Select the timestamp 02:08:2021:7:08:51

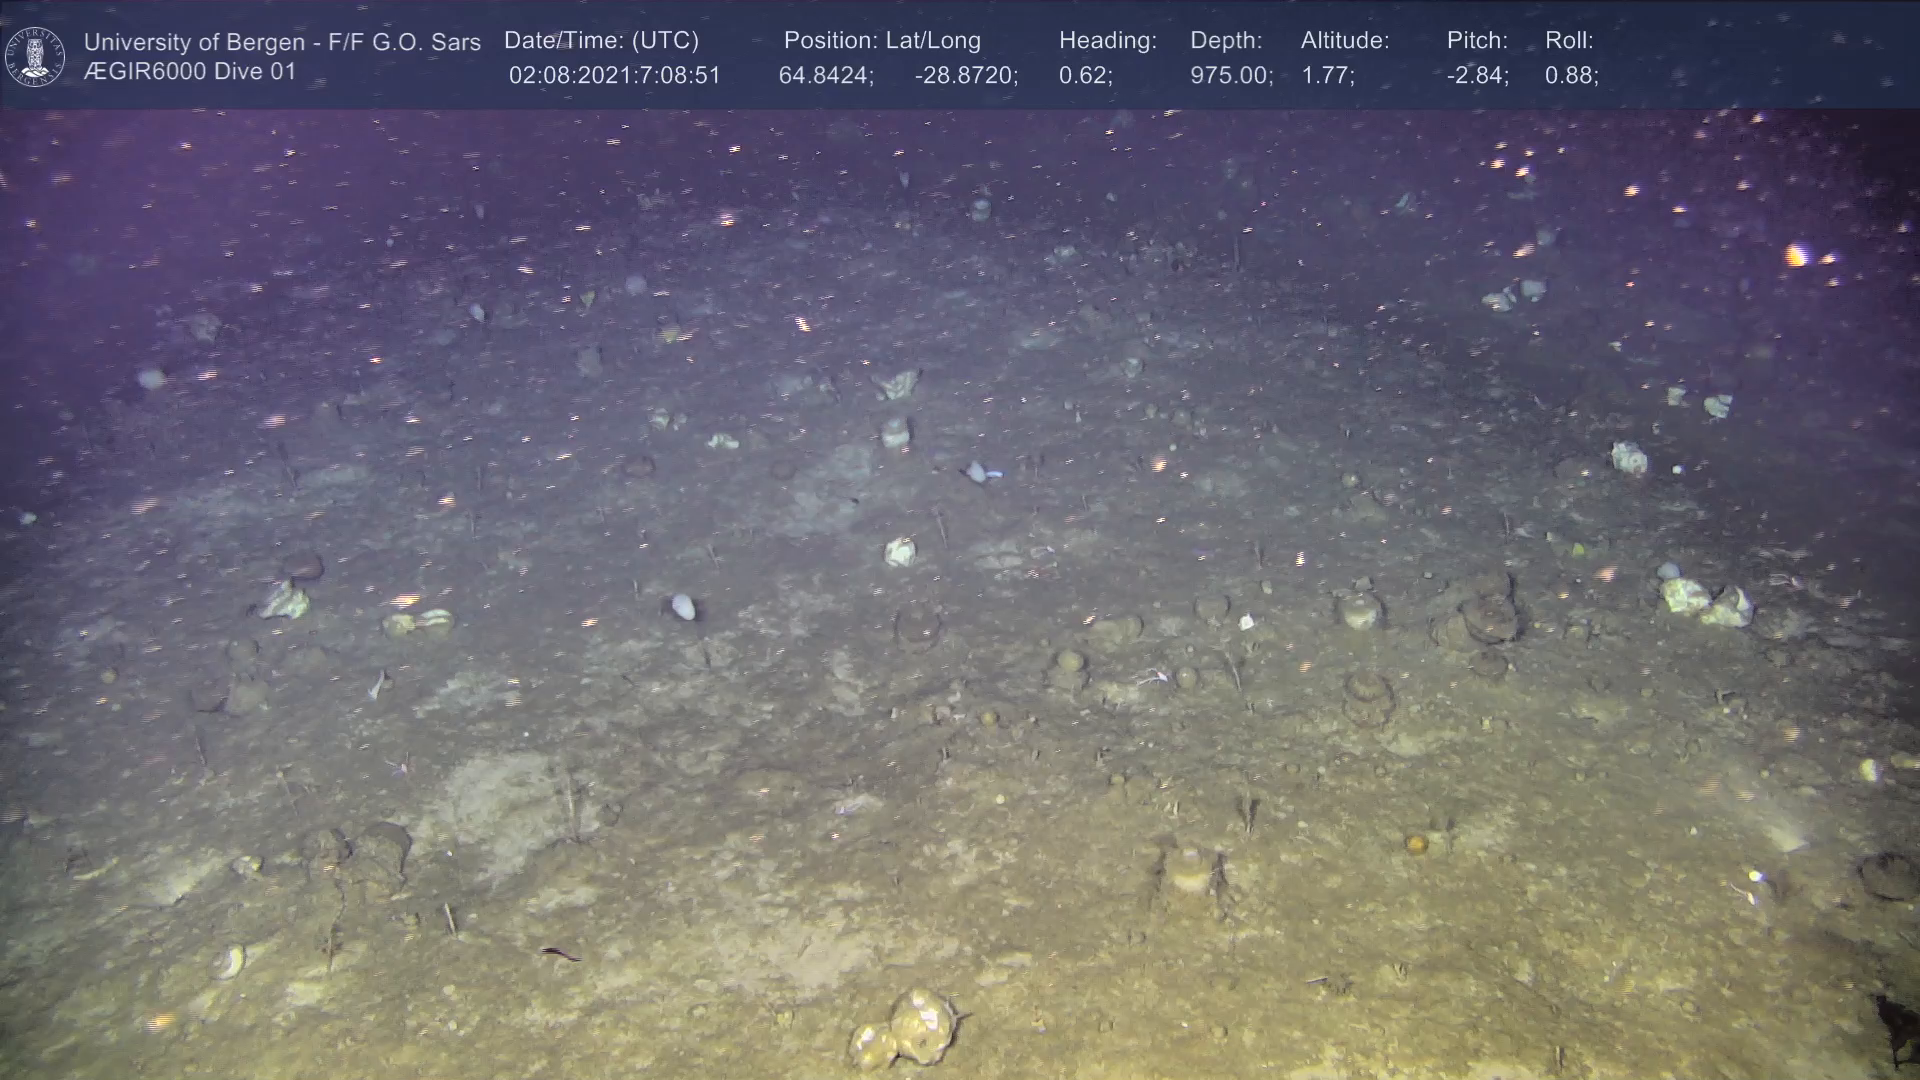pos(614,76)
